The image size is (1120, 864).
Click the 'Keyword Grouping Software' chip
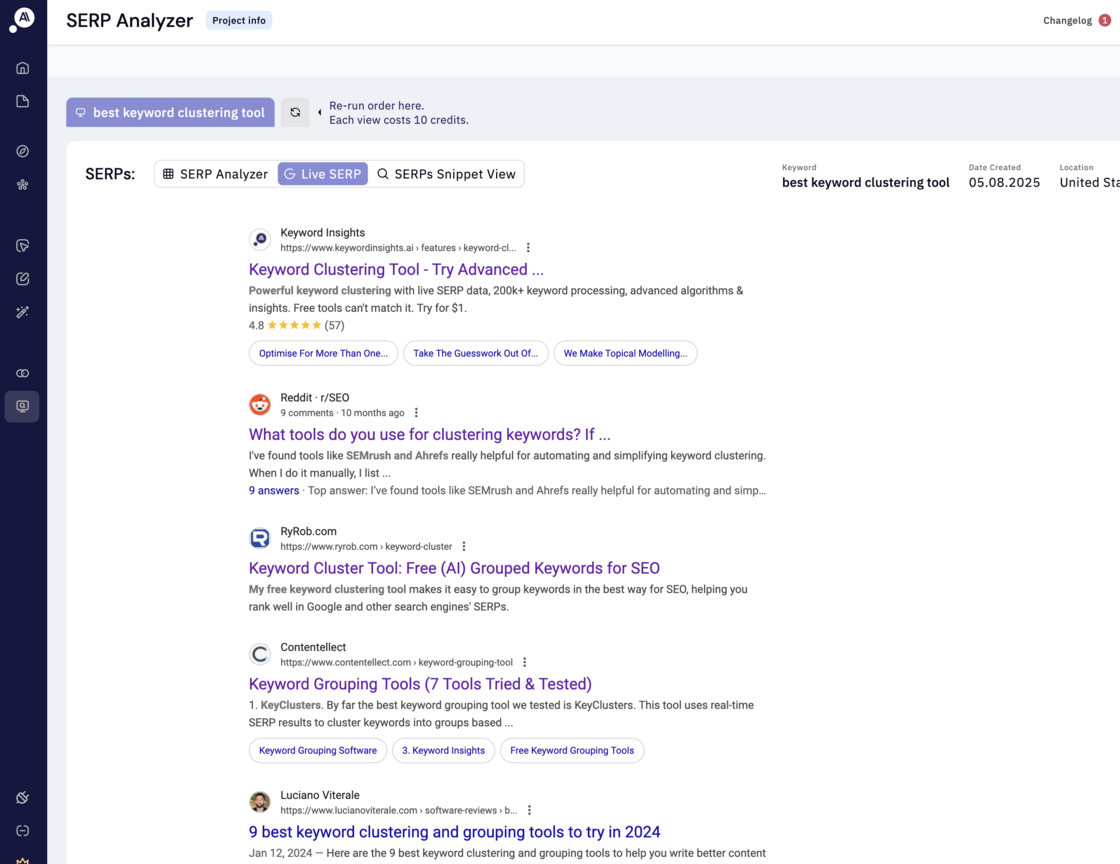tap(318, 750)
